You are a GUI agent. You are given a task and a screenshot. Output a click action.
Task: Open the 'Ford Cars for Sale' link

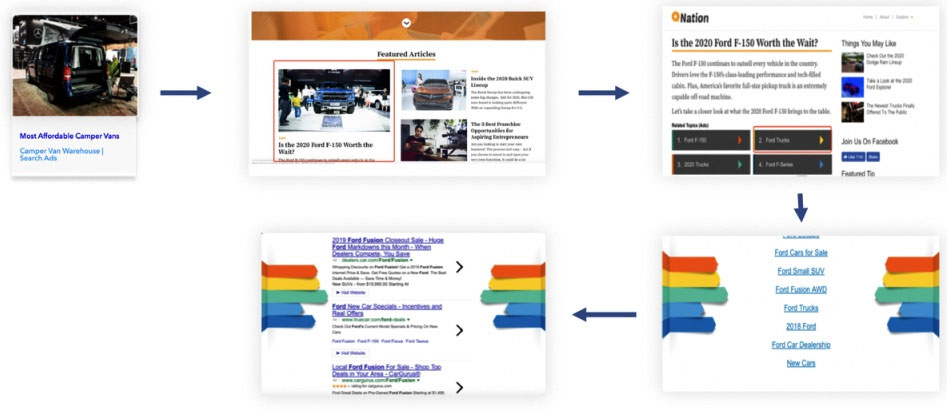[801, 253]
